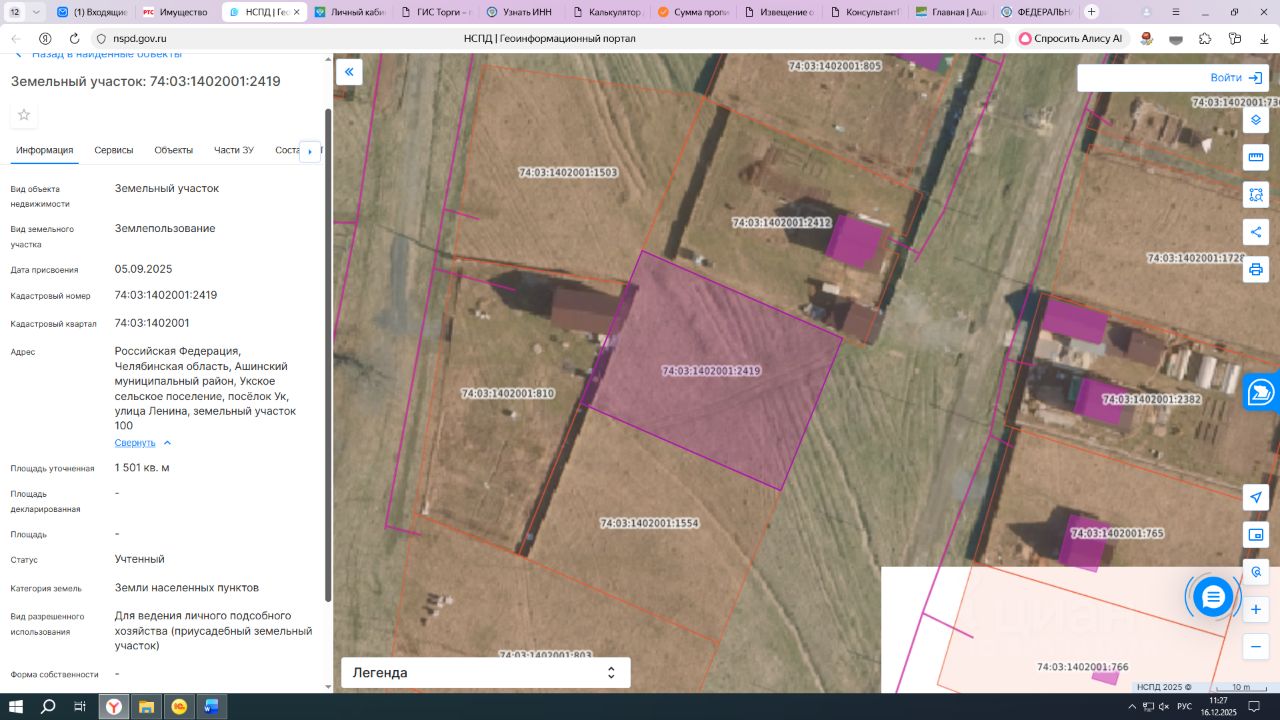Viewport: 1280px width, 720px height.
Task: Click the status value Учтенный
Action: [x=140, y=560]
